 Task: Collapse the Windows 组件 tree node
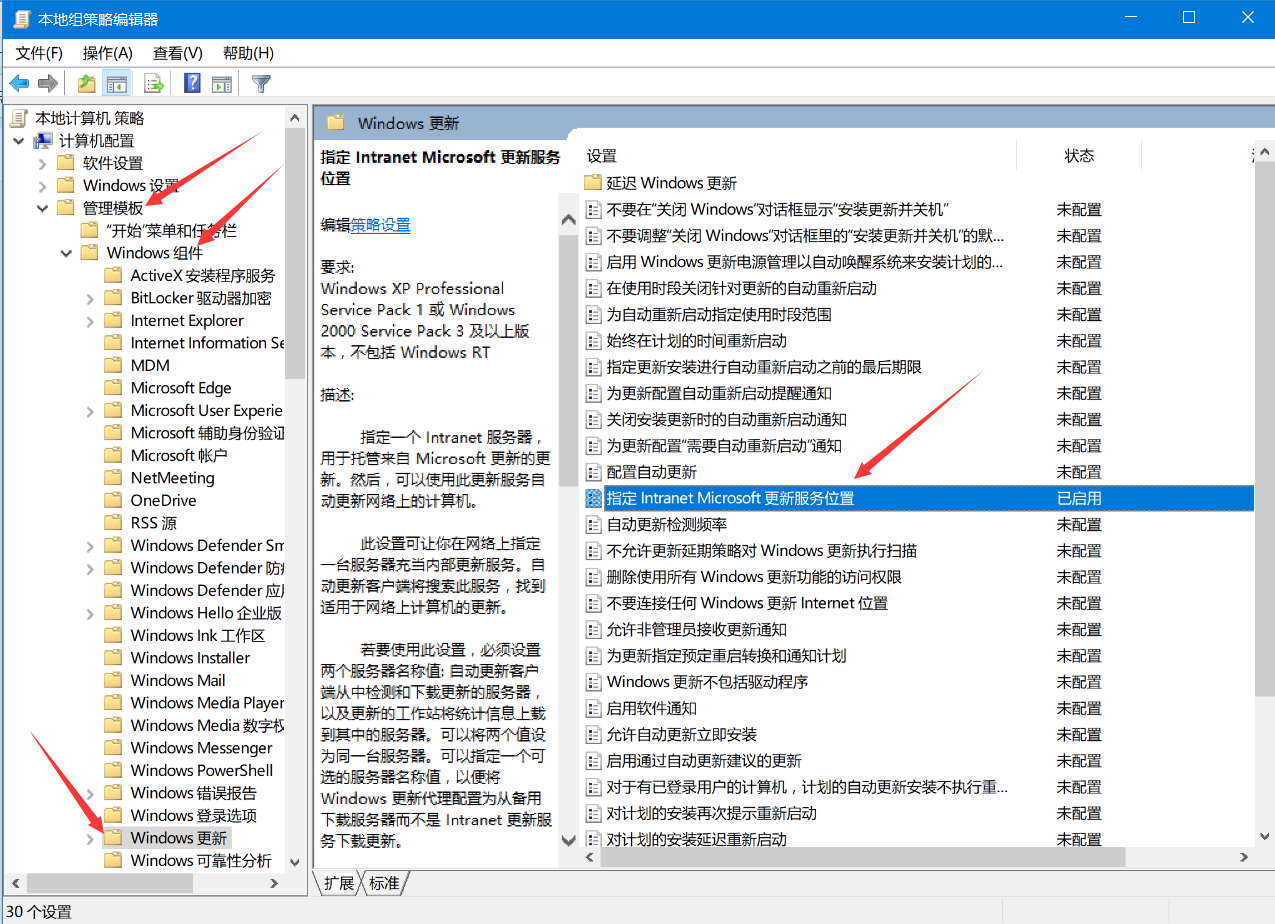click(x=66, y=253)
